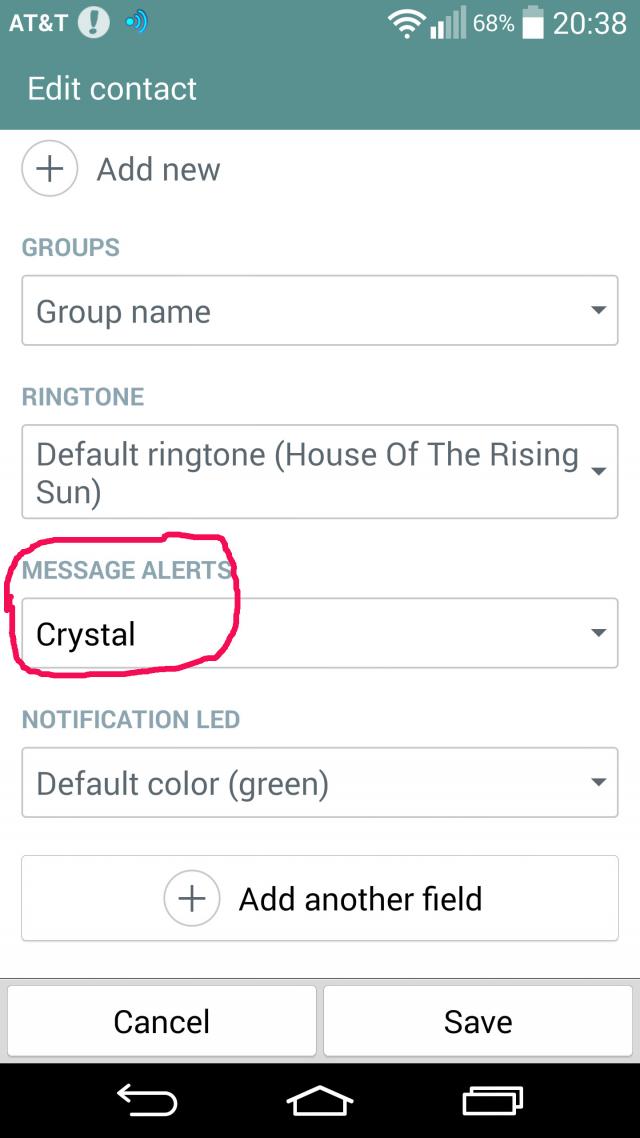640x1138 pixels.
Task: Tap the alert exclamation icon in status bar
Action: 94,23
